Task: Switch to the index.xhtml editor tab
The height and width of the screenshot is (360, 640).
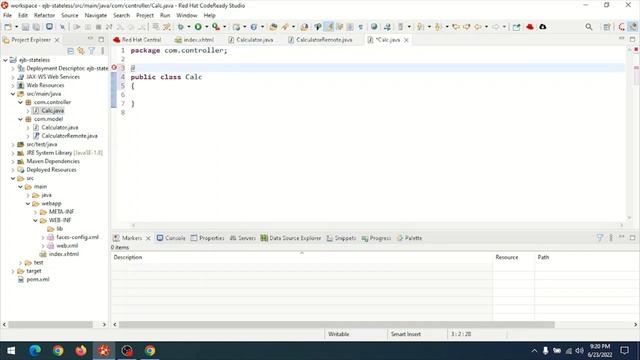Action: (x=194, y=40)
